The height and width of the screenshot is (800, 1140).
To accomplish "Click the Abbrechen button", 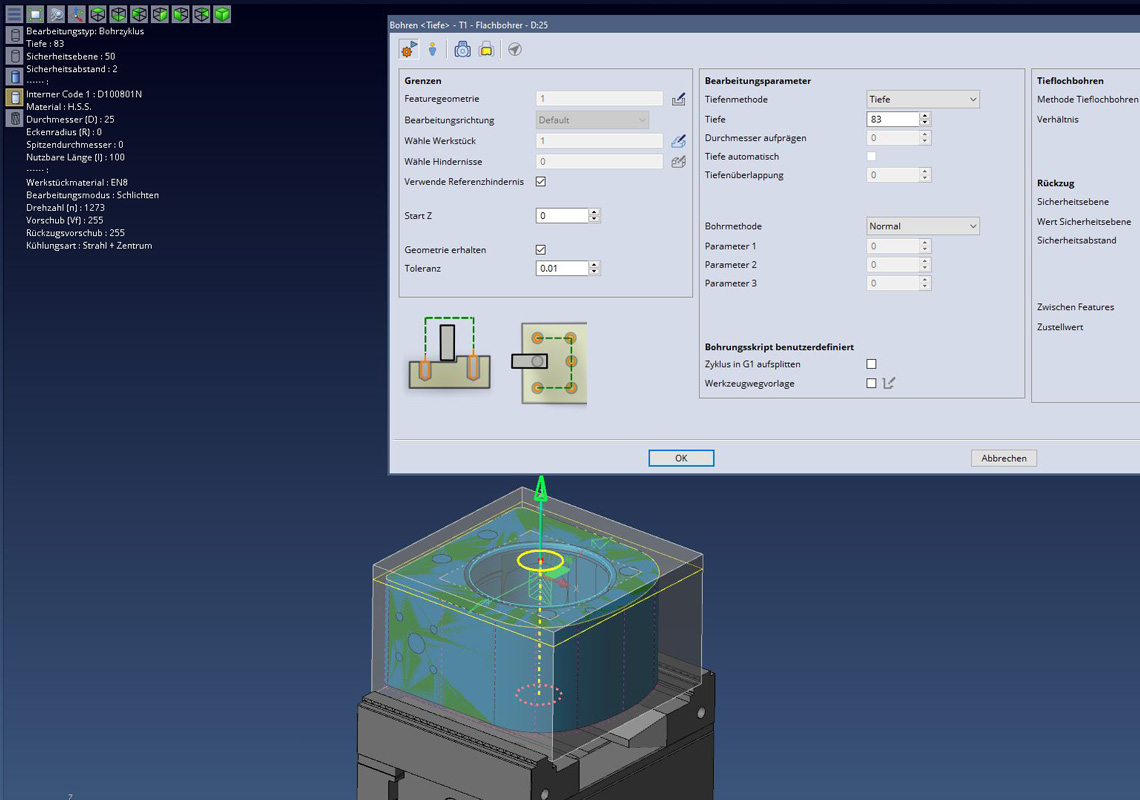I will [x=1004, y=458].
